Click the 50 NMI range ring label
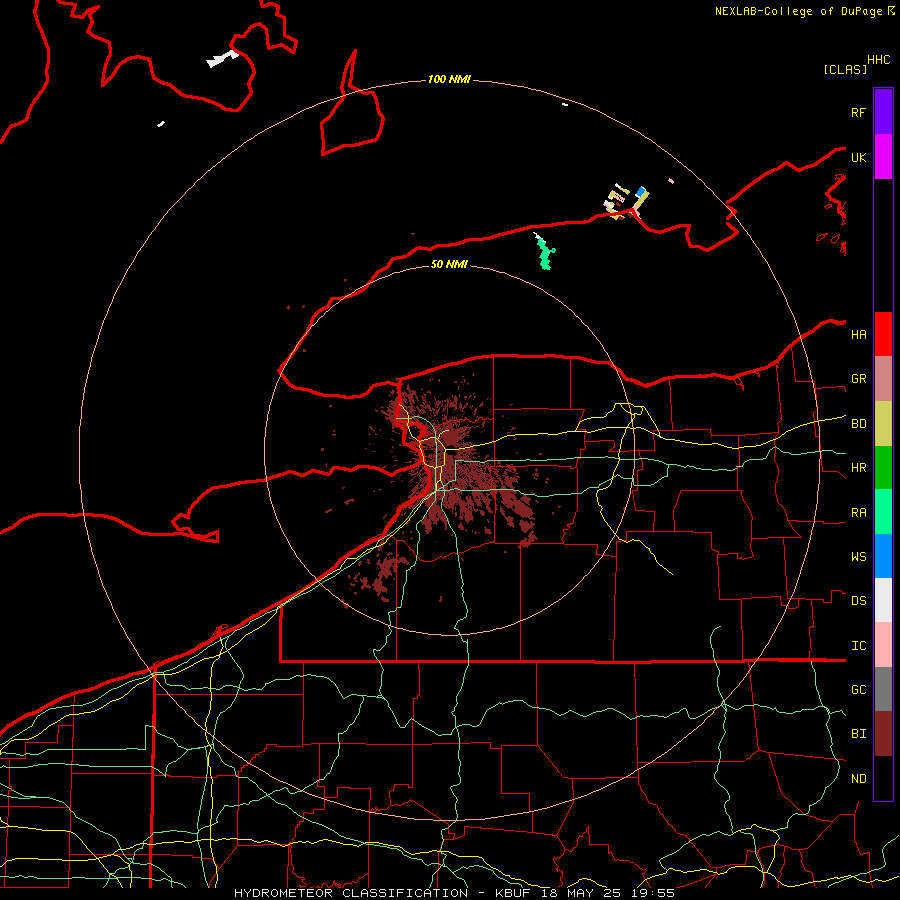The width and height of the screenshot is (900, 900). (449, 264)
